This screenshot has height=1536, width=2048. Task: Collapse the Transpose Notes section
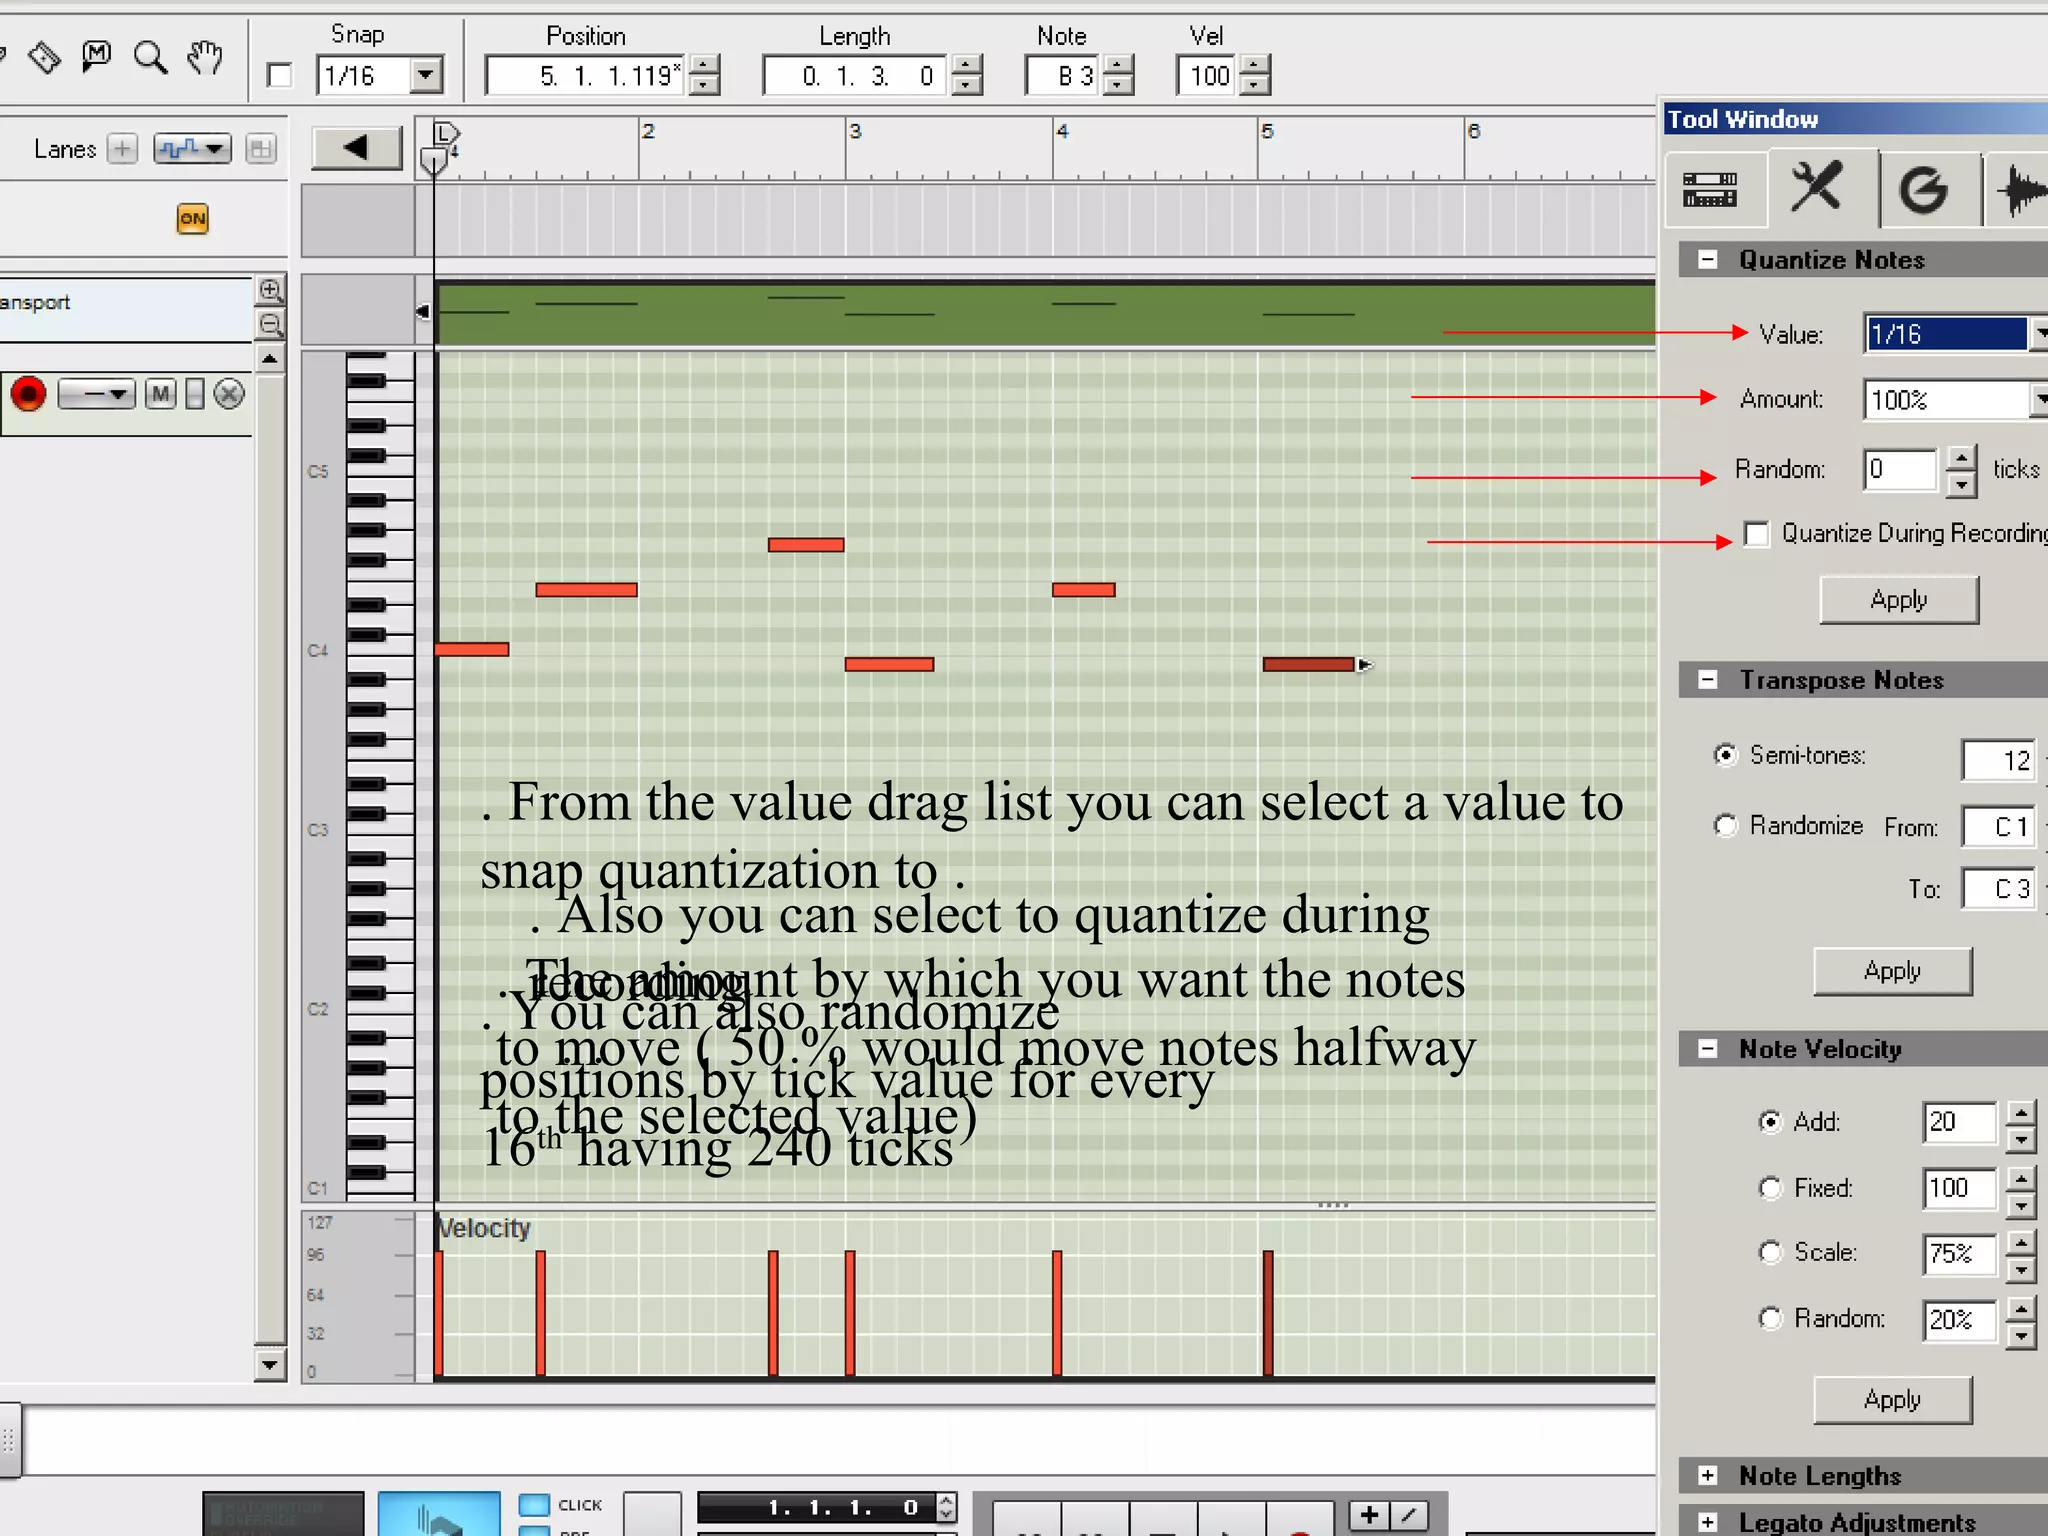(1708, 680)
